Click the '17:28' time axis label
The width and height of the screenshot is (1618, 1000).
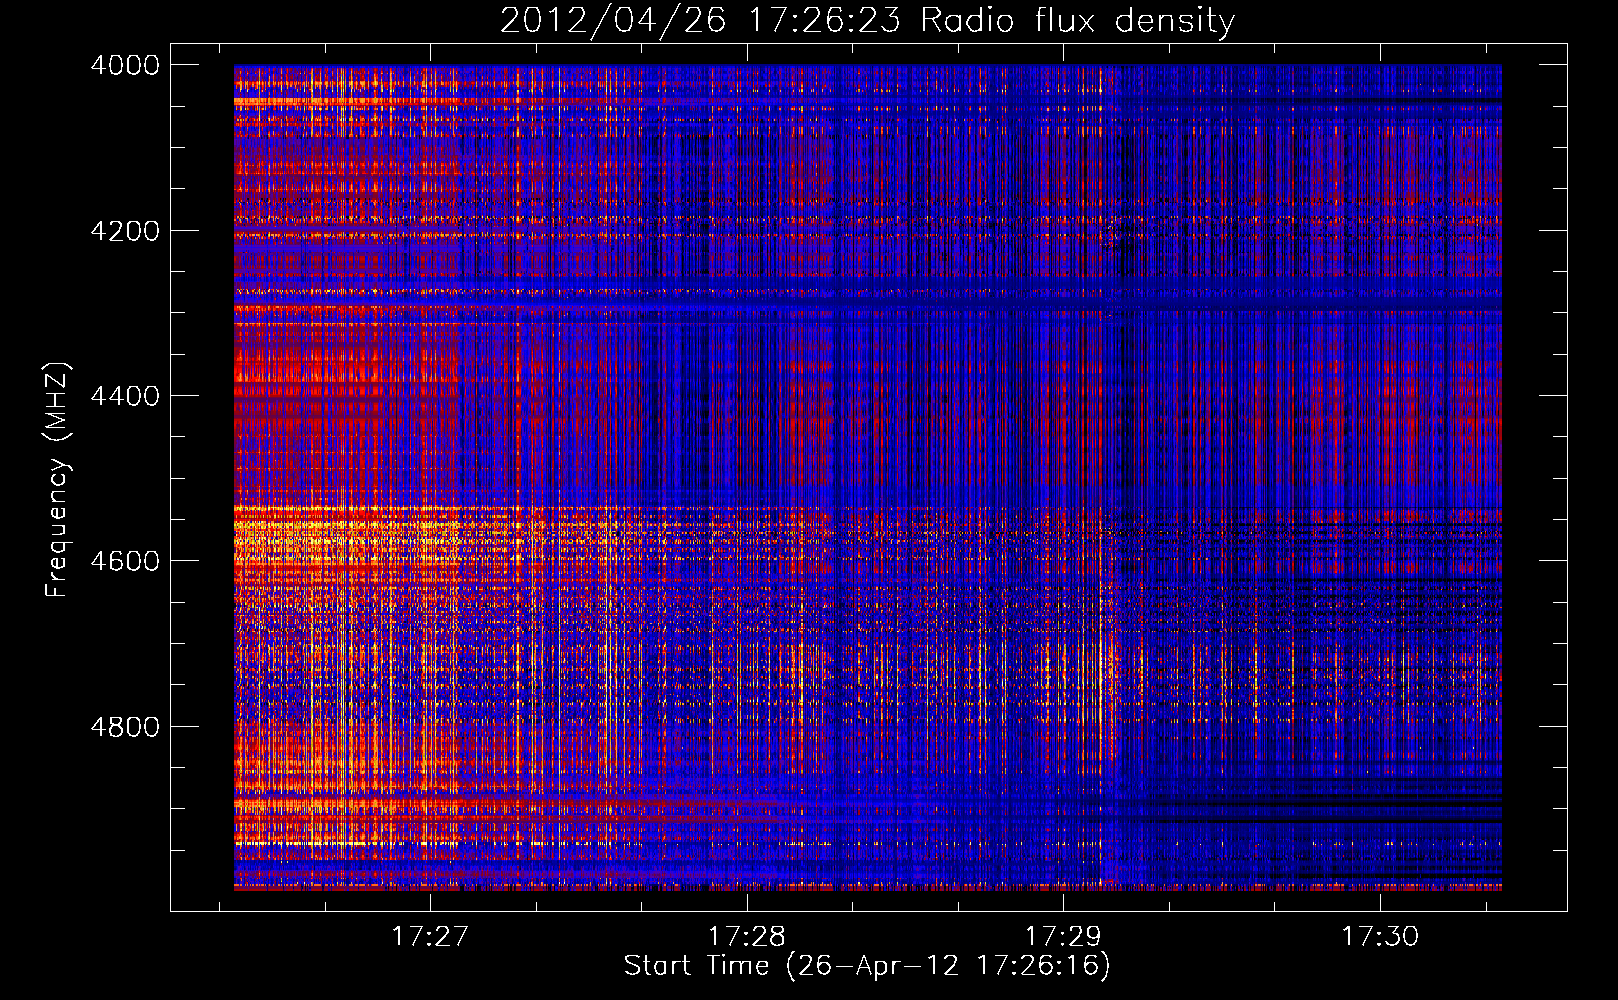(746, 936)
